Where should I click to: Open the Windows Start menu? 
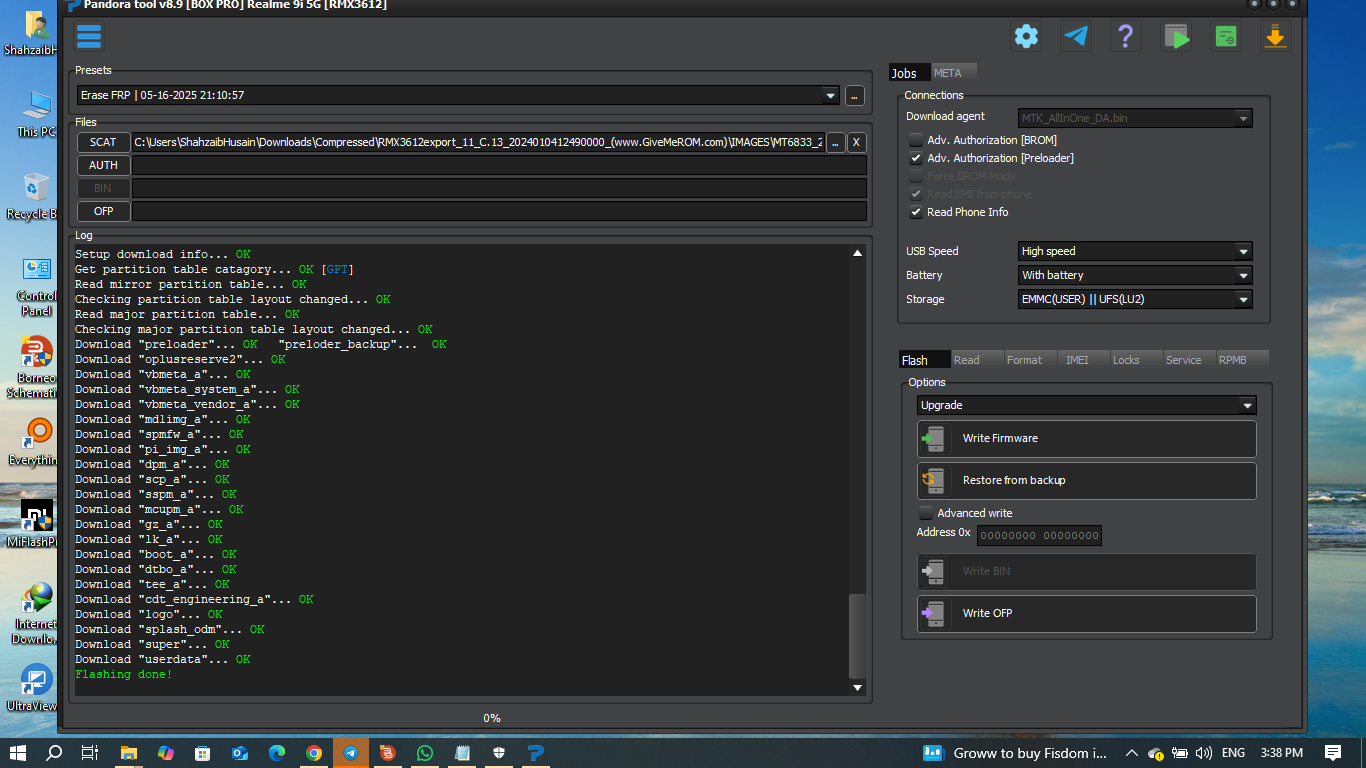pos(18,753)
